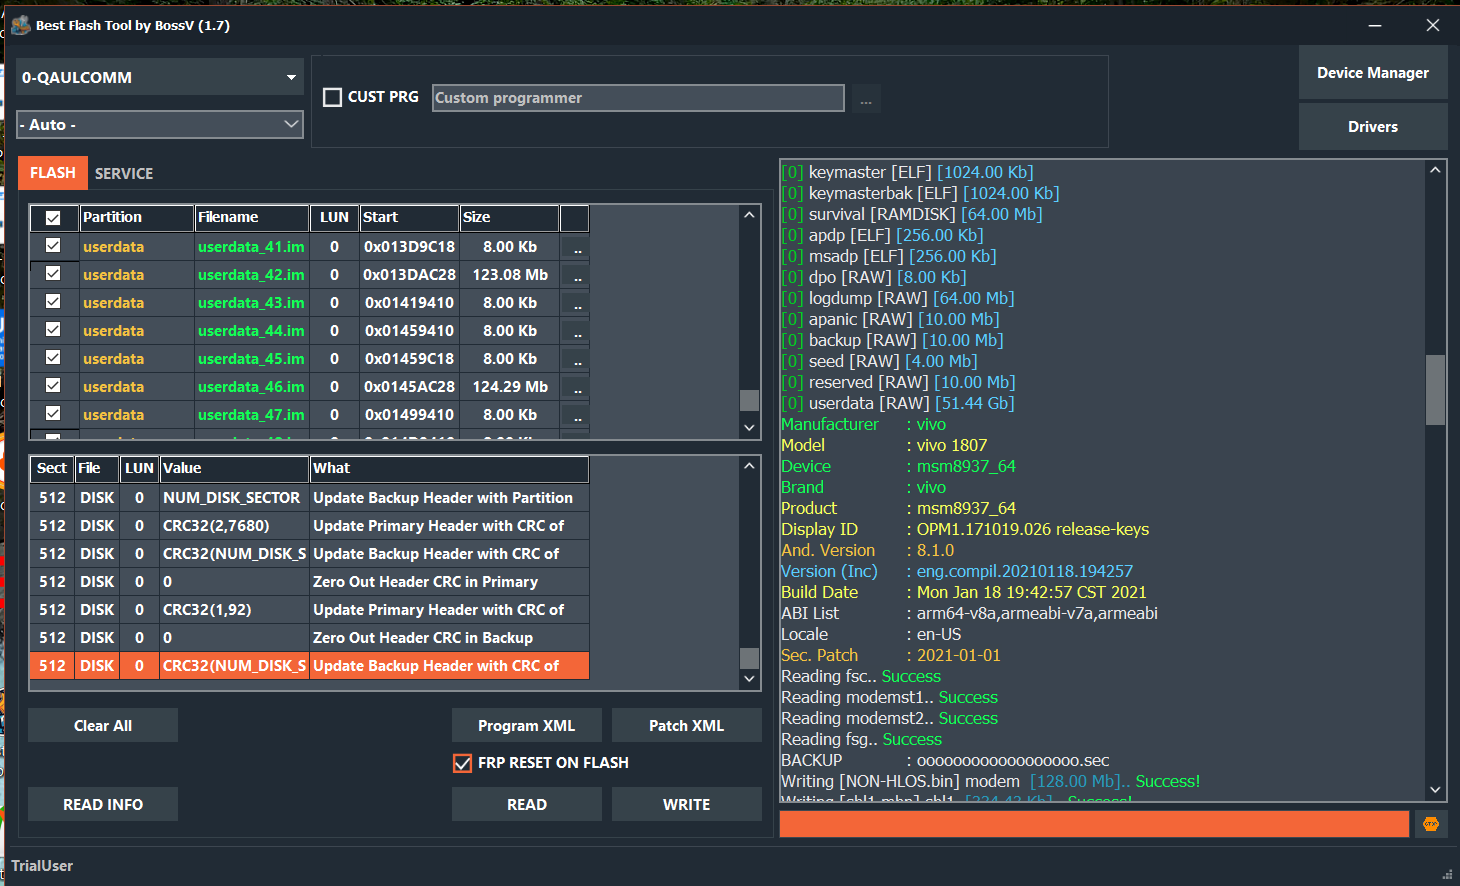
Task: Switch to the SERVICE tab
Action: pos(124,174)
